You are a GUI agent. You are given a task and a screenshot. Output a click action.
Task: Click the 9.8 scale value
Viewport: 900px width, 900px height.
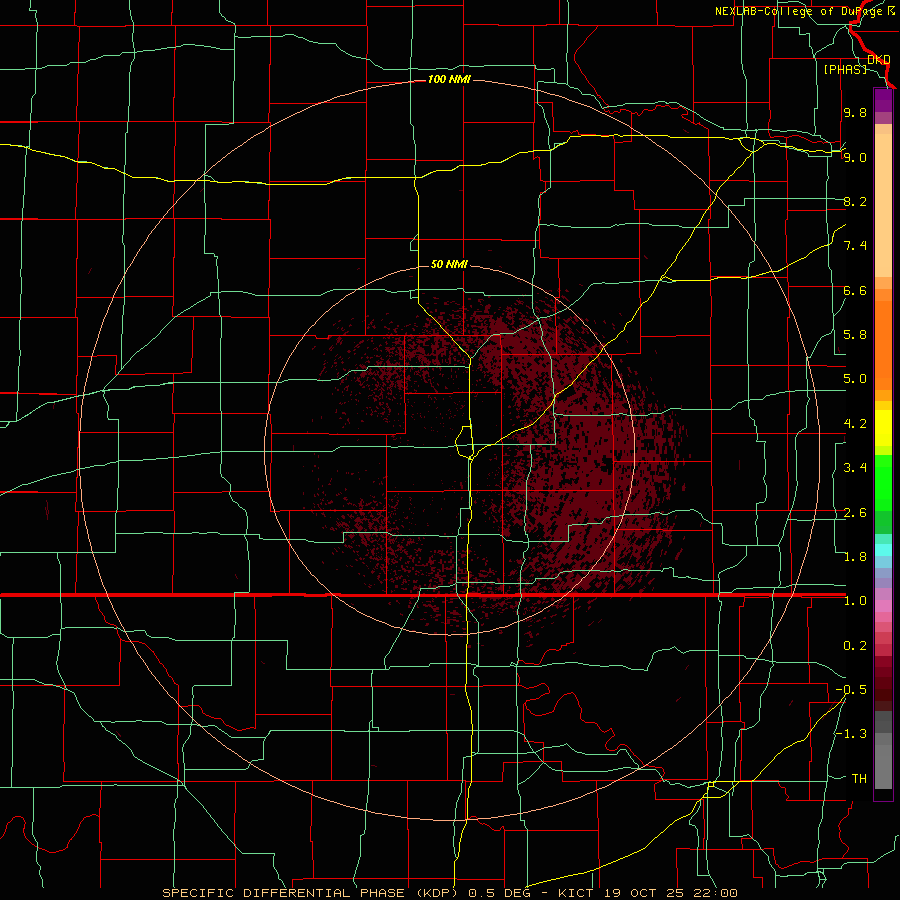pos(855,112)
